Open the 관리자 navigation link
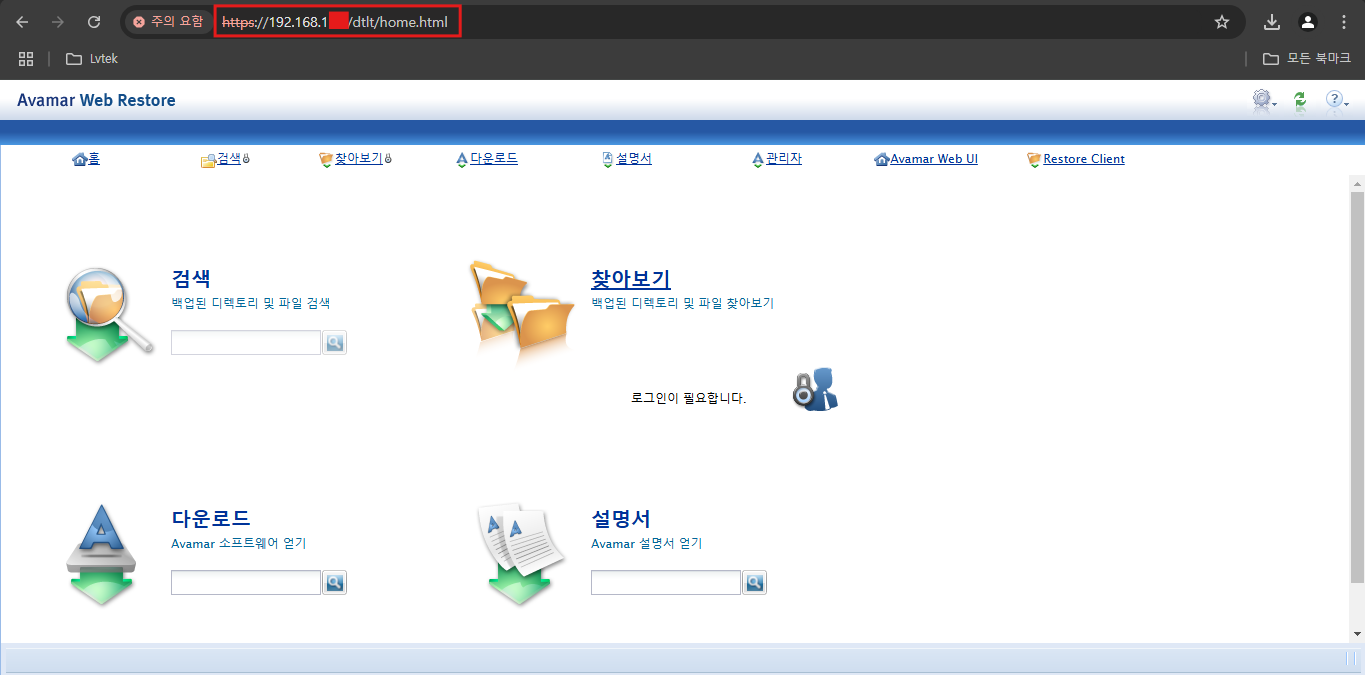This screenshot has height=675, width=1365. (784, 159)
